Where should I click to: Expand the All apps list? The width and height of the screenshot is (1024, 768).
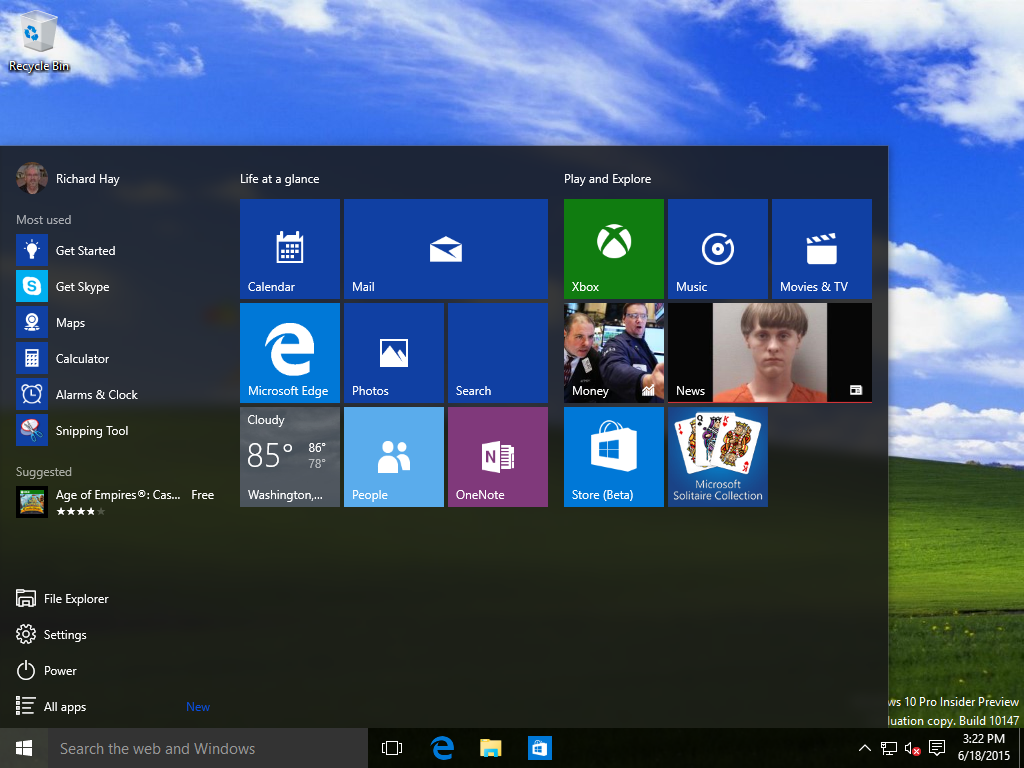point(65,707)
